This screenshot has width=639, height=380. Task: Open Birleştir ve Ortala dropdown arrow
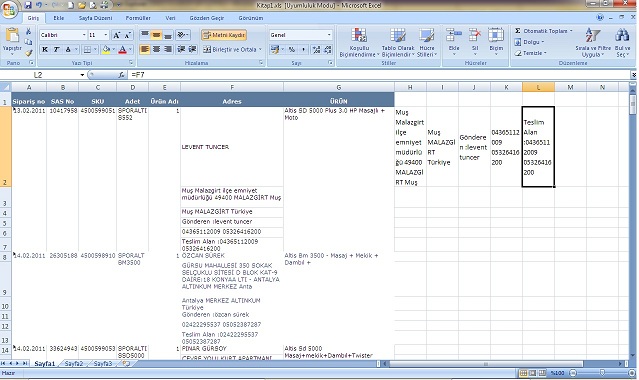(x=260, y=50)
